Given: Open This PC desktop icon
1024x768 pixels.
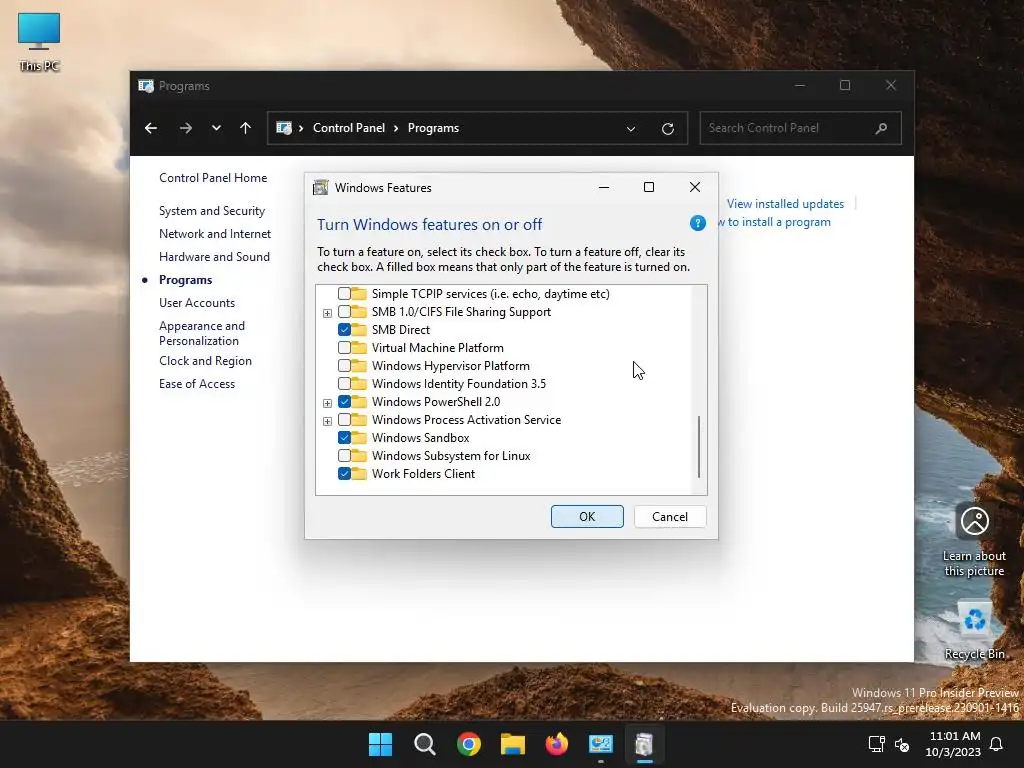Looking at the screenshot, I should 39,41.
